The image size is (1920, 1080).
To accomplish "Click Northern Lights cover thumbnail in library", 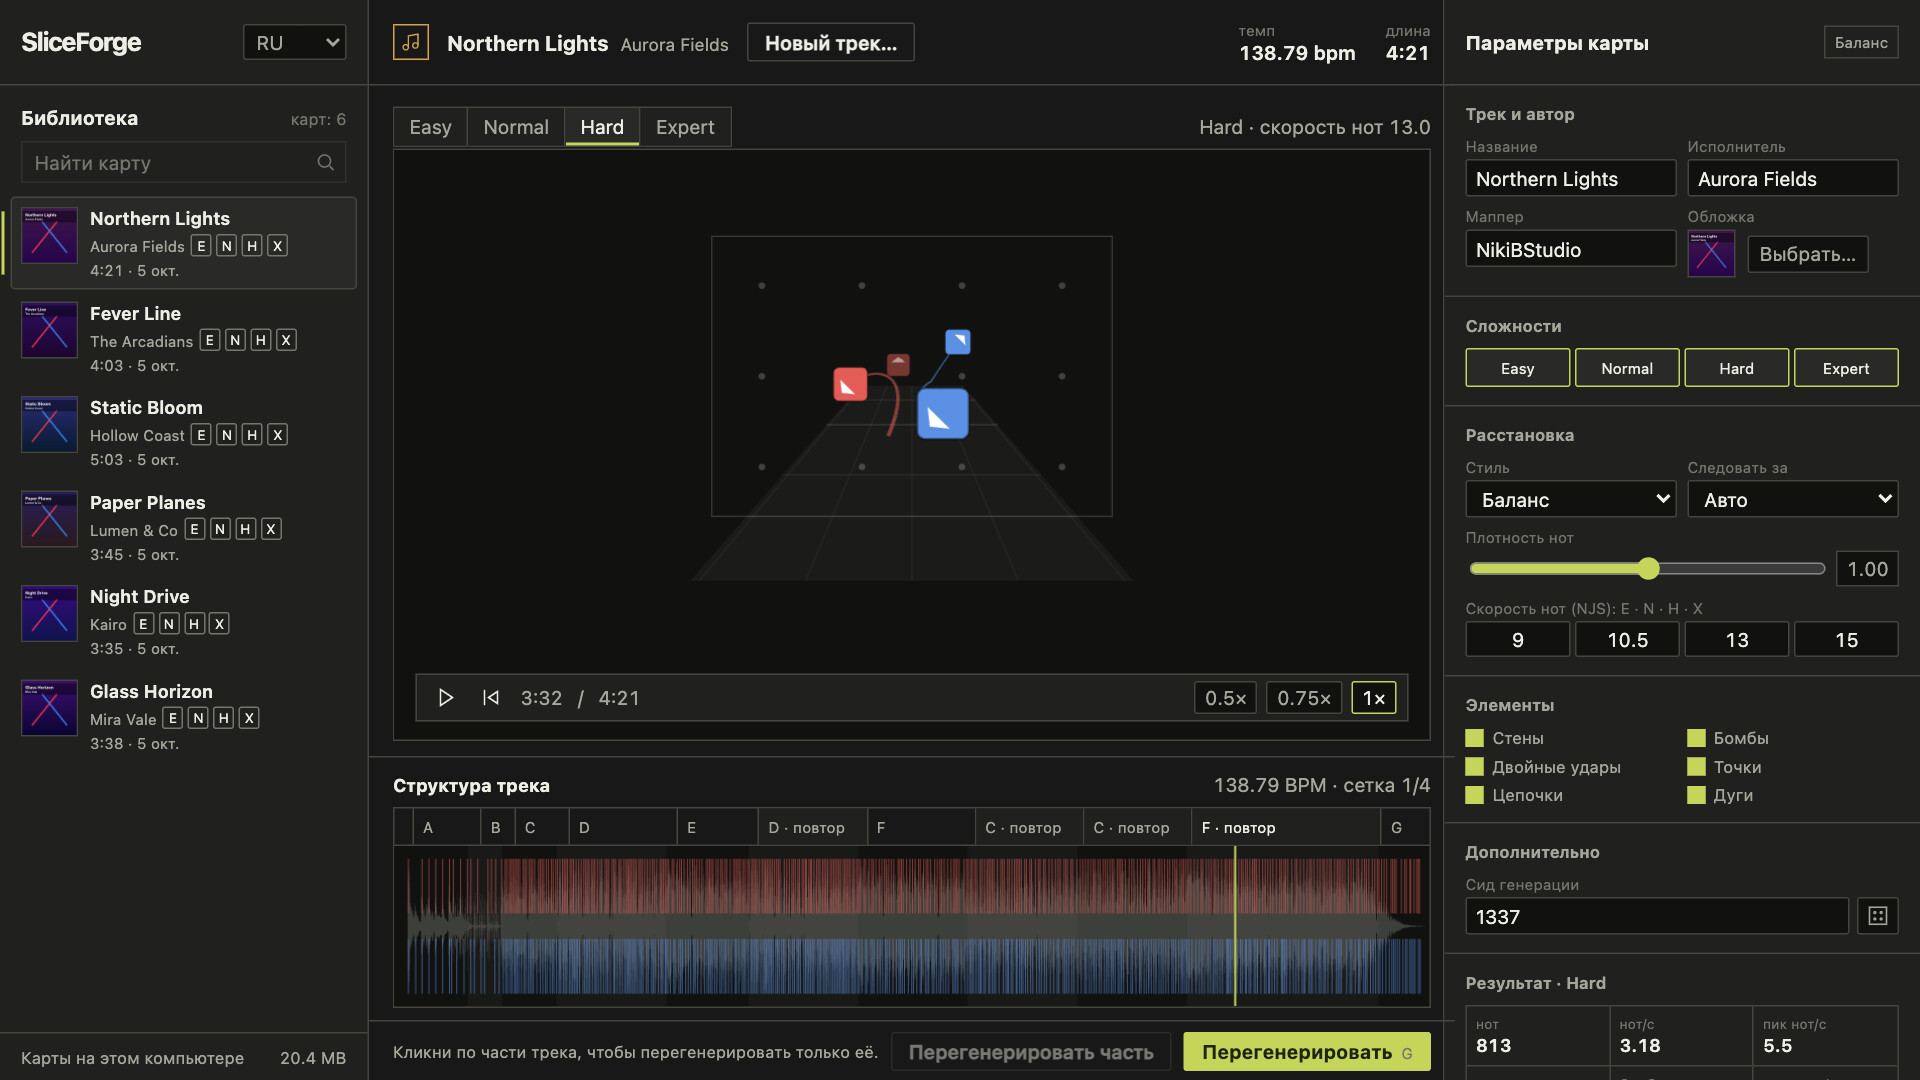I will click(x=49, y=236).
